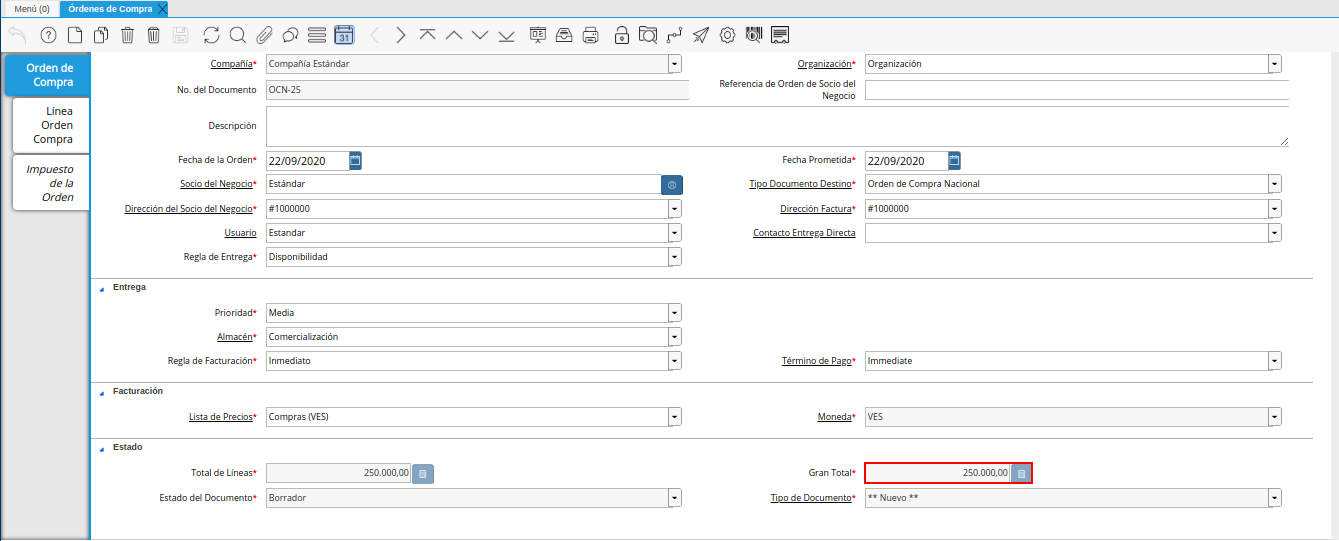Open calendar picker for Fecha de la Orden
The image size is (1339, 541).
pyautogui.click(x=356, y=160)
